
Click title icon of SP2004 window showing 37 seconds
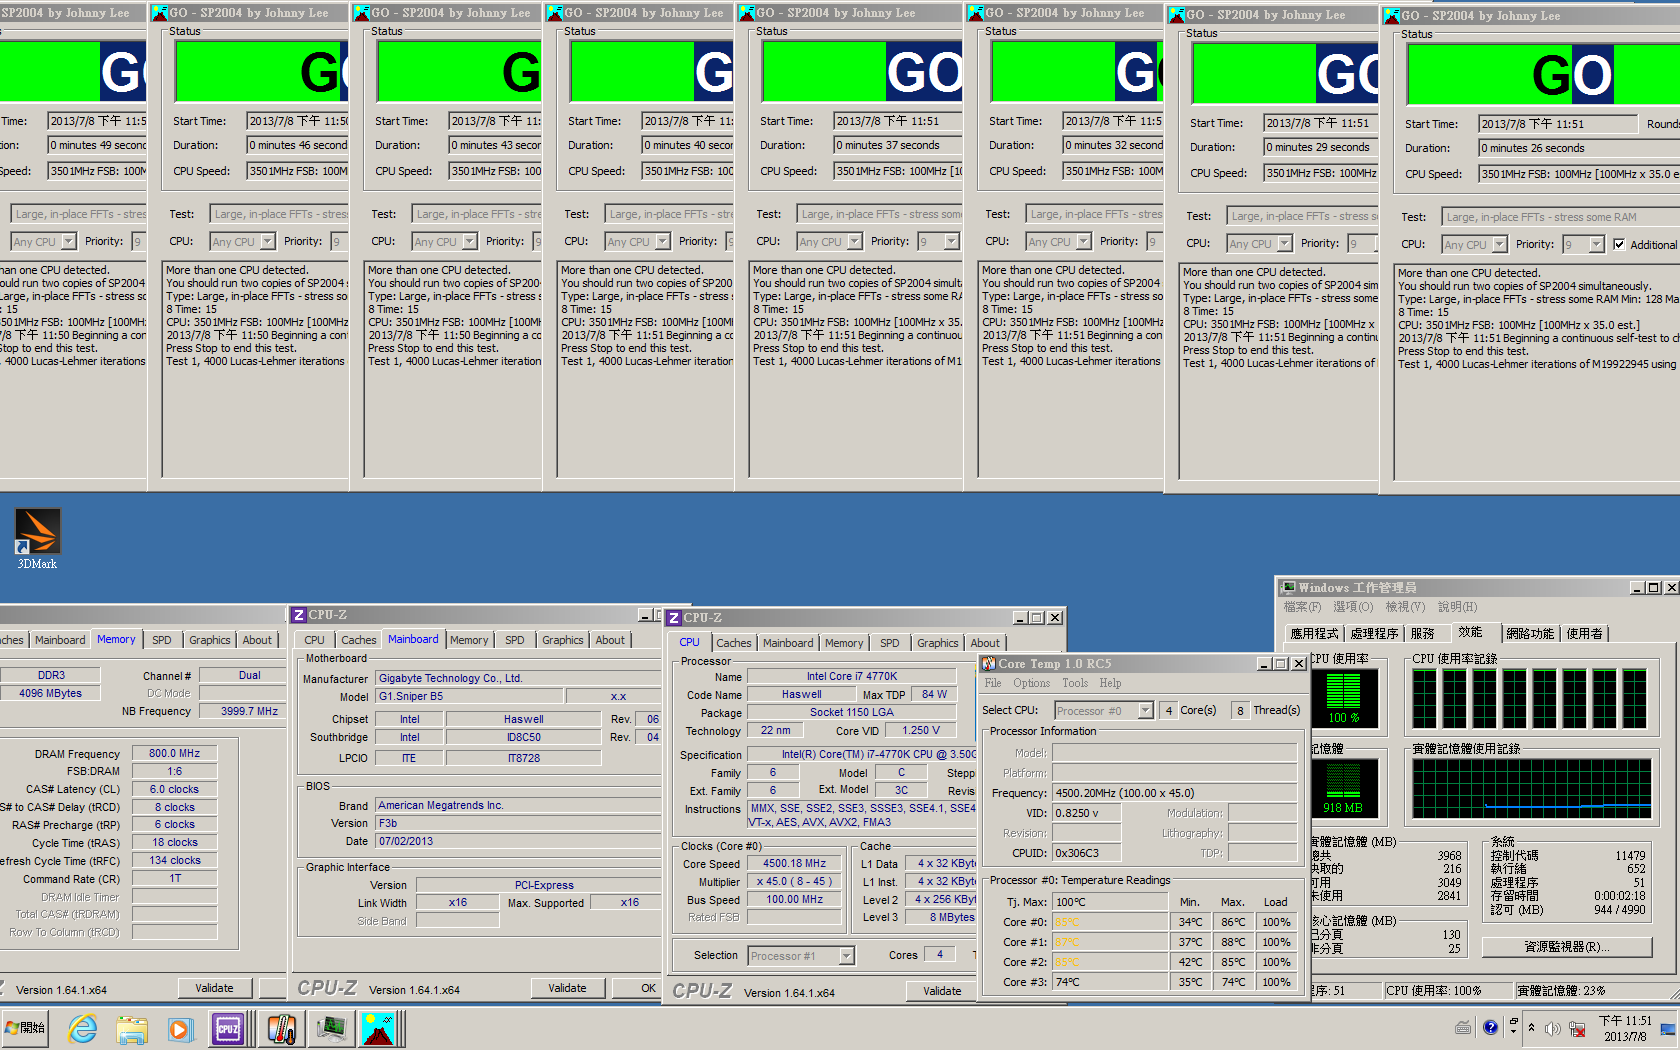746,13
